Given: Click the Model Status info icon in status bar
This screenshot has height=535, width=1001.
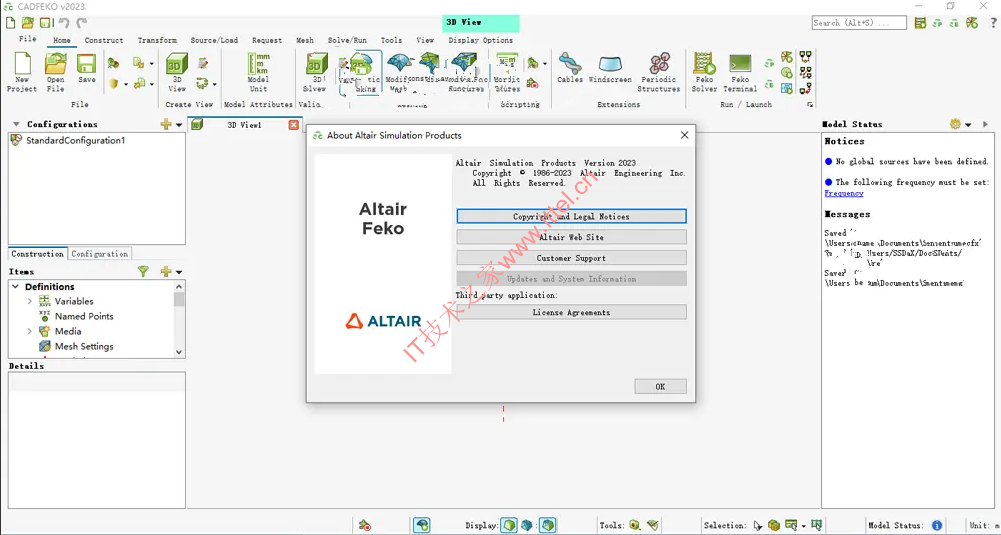Looking at the screenshot, I should click(937, 525).
